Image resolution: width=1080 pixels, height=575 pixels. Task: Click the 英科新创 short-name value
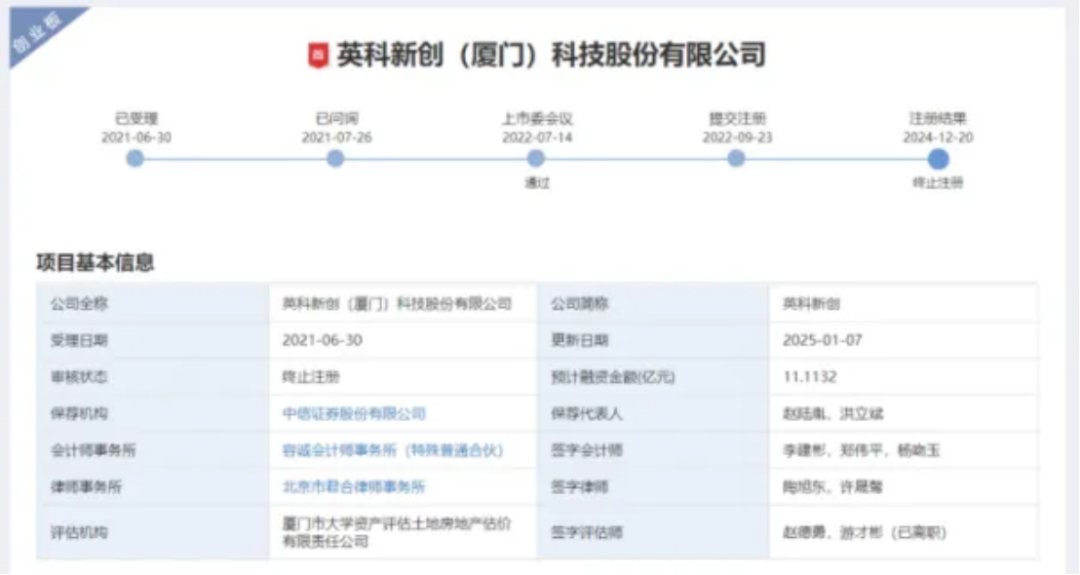(x=811, y=304)
